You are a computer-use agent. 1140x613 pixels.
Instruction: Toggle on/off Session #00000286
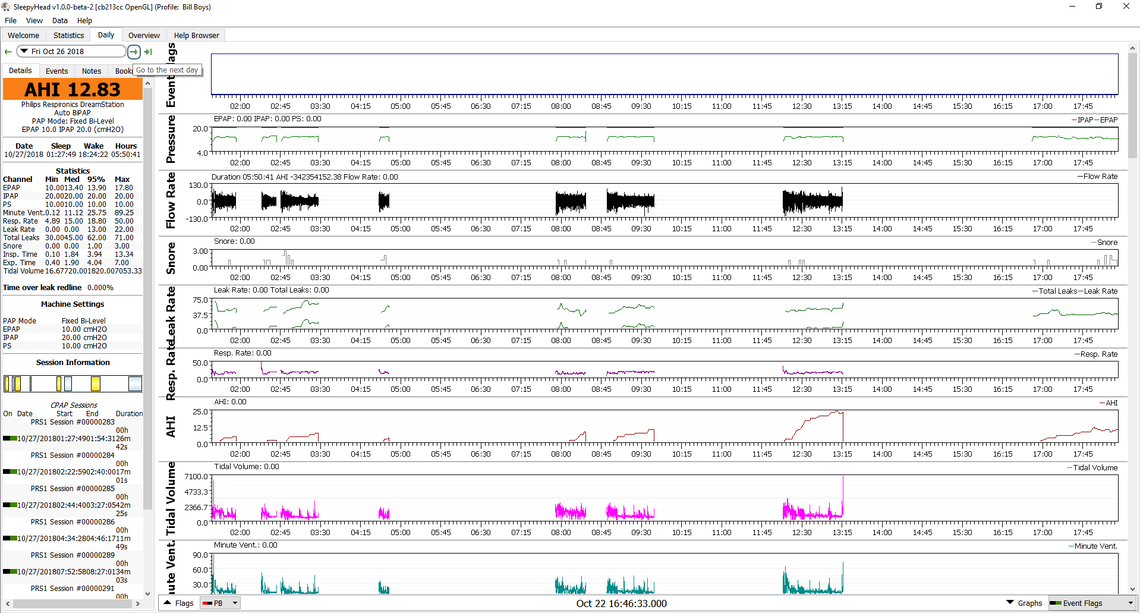click(9, 538)
